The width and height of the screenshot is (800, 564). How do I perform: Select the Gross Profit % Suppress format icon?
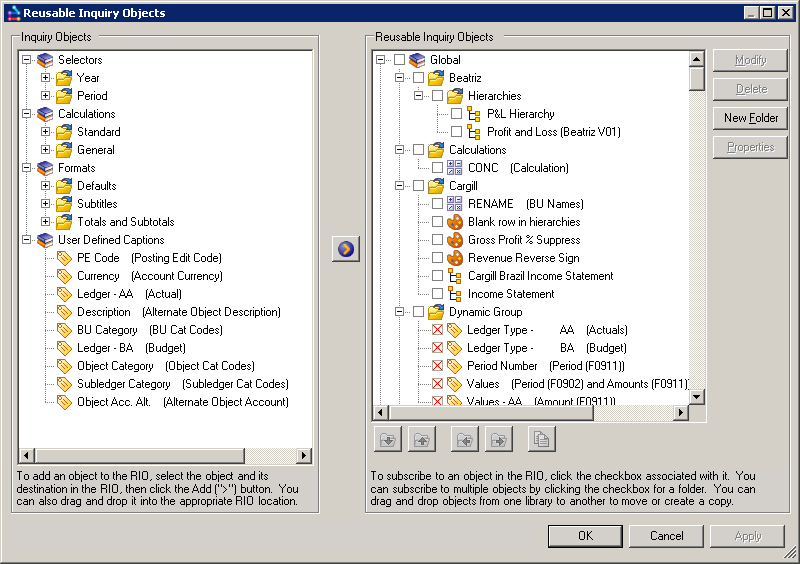click(455, 240)
